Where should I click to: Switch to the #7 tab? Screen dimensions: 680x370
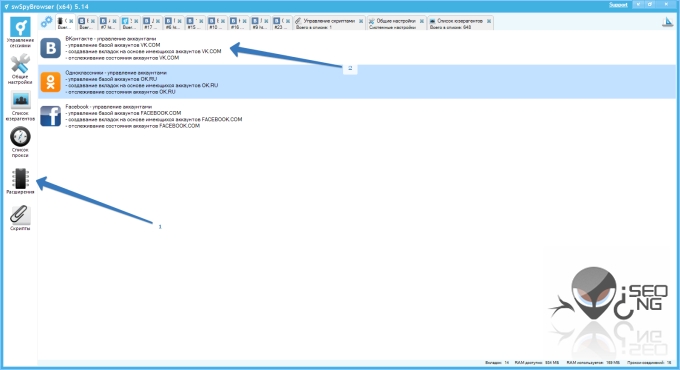(x=109, y=23)
